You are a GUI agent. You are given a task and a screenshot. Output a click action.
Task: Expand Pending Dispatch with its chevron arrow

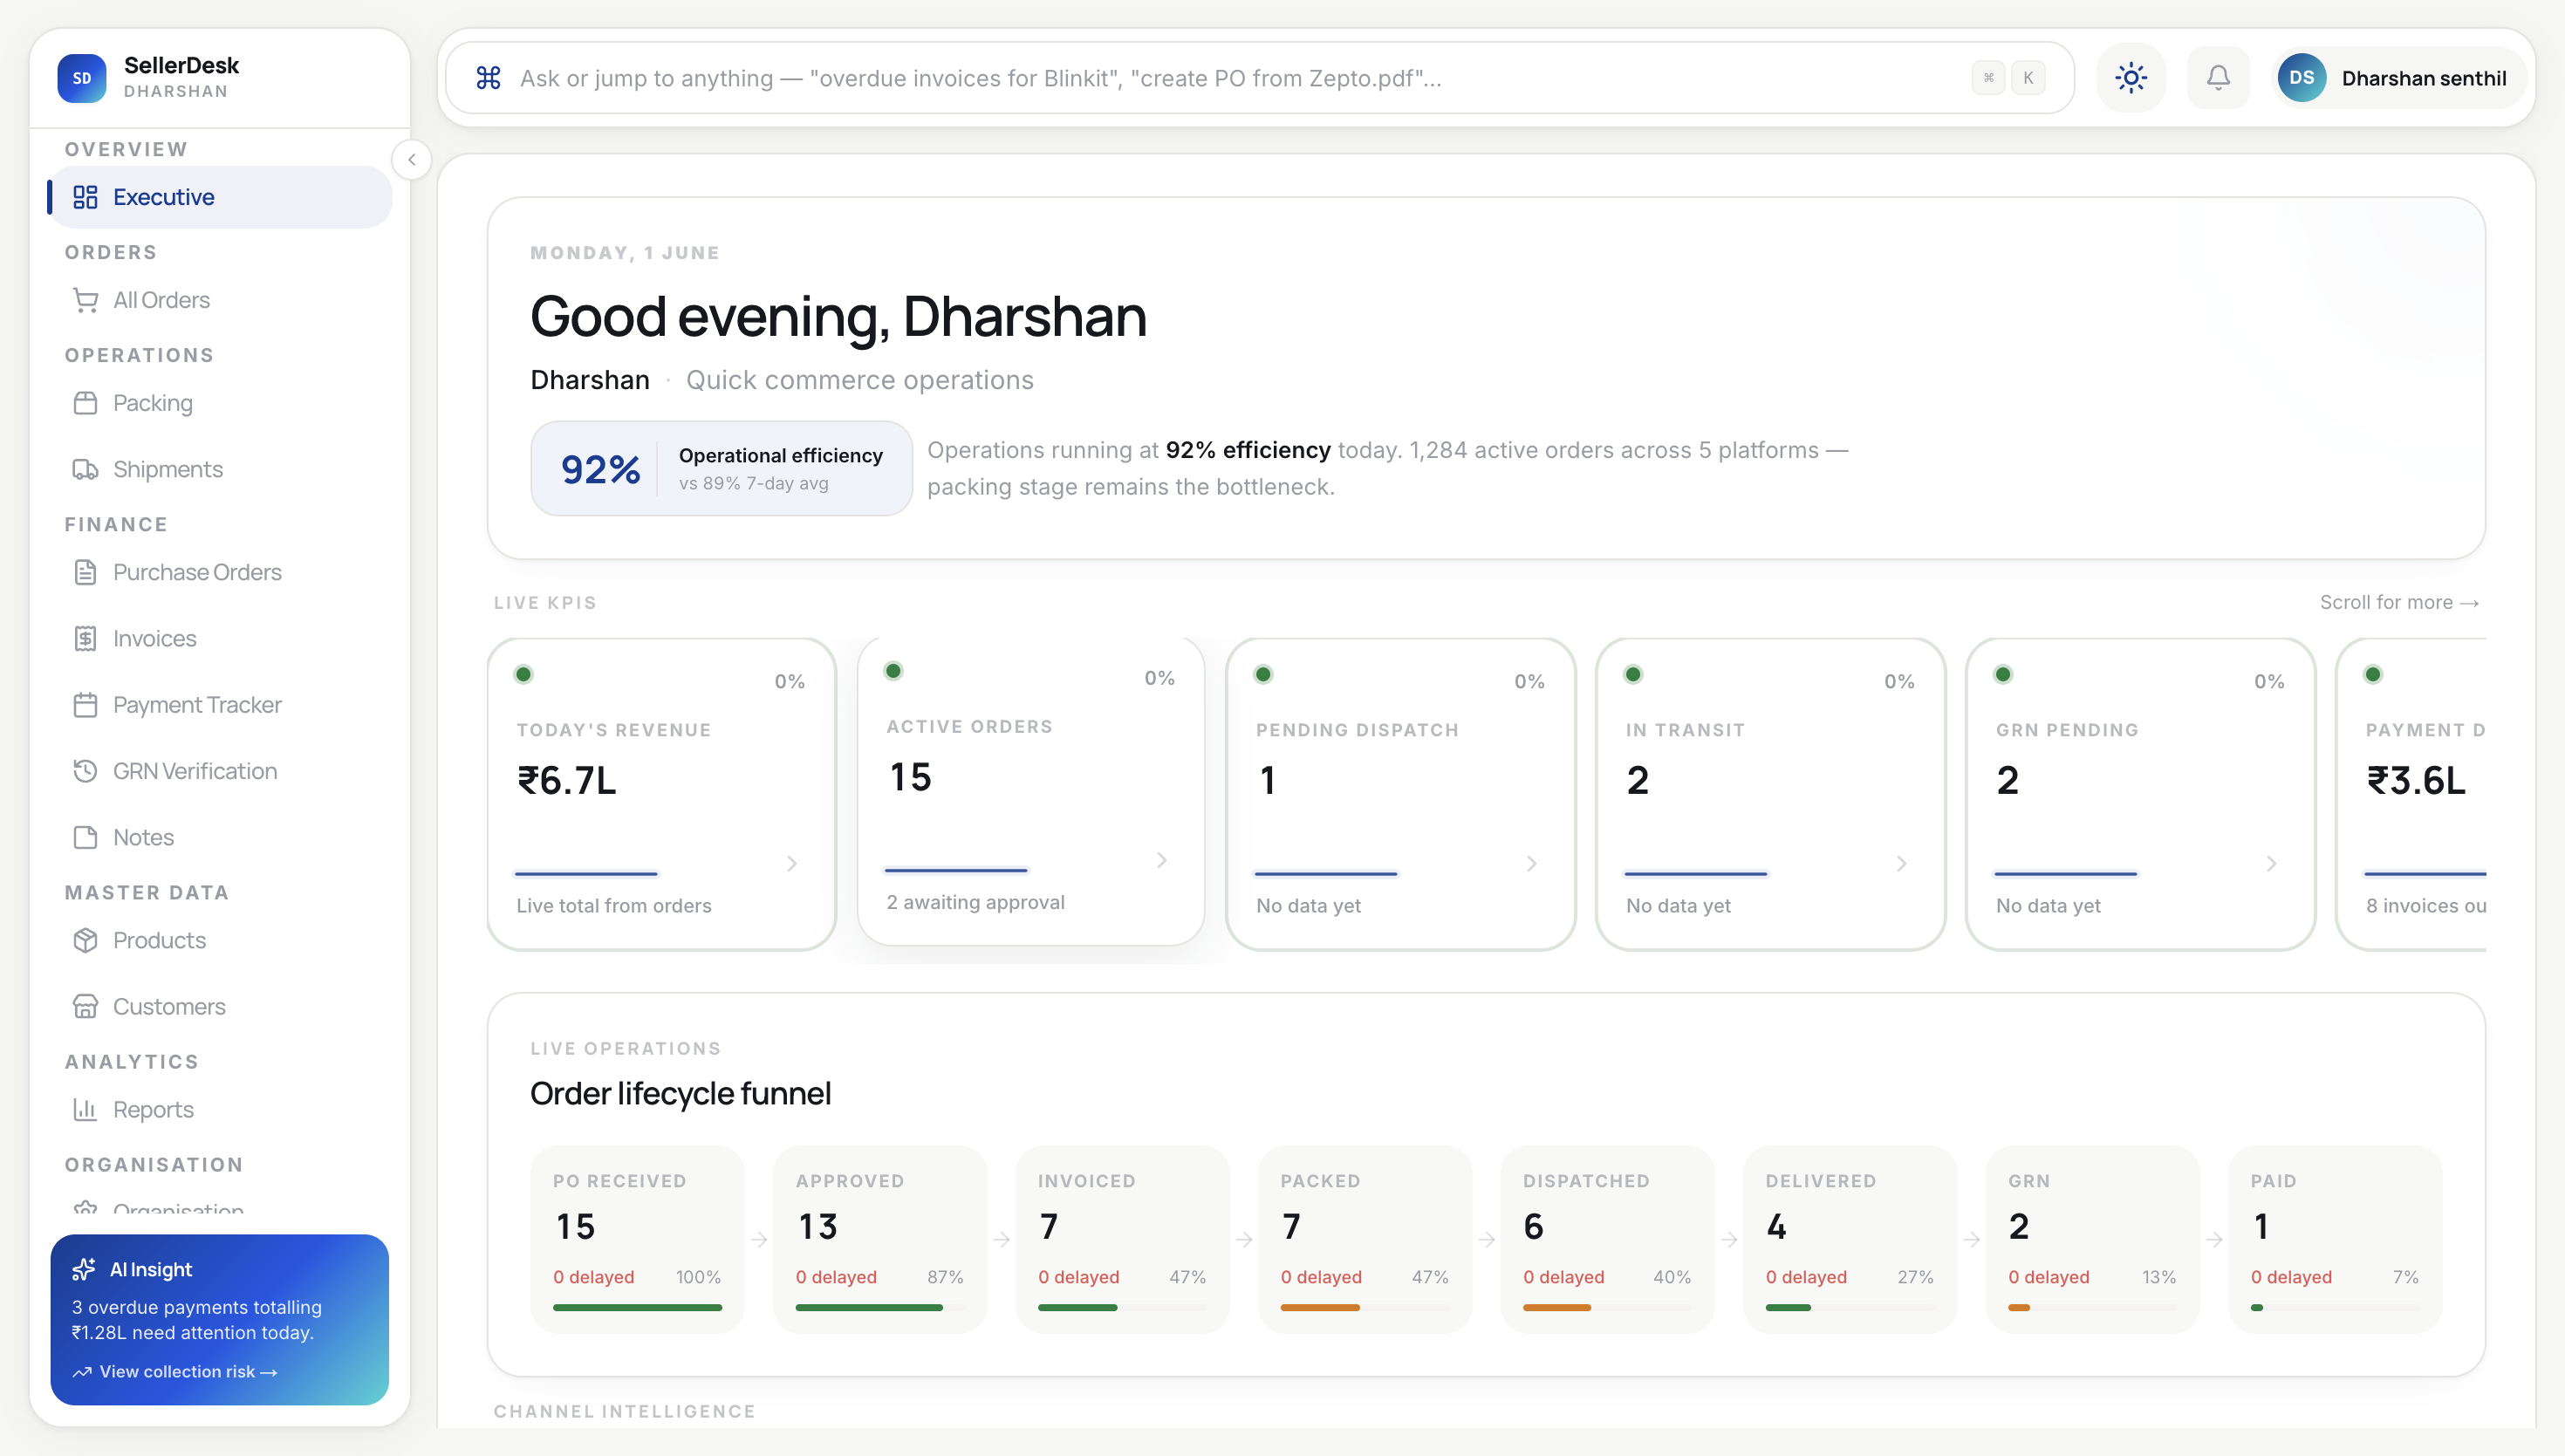click(1532, 863)
